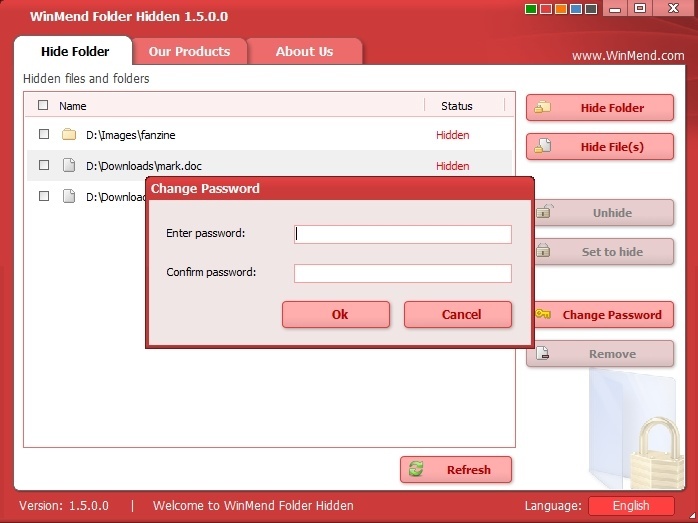Select the Hide Folder tab
This screenshot has width=698, height=523.
75,51
